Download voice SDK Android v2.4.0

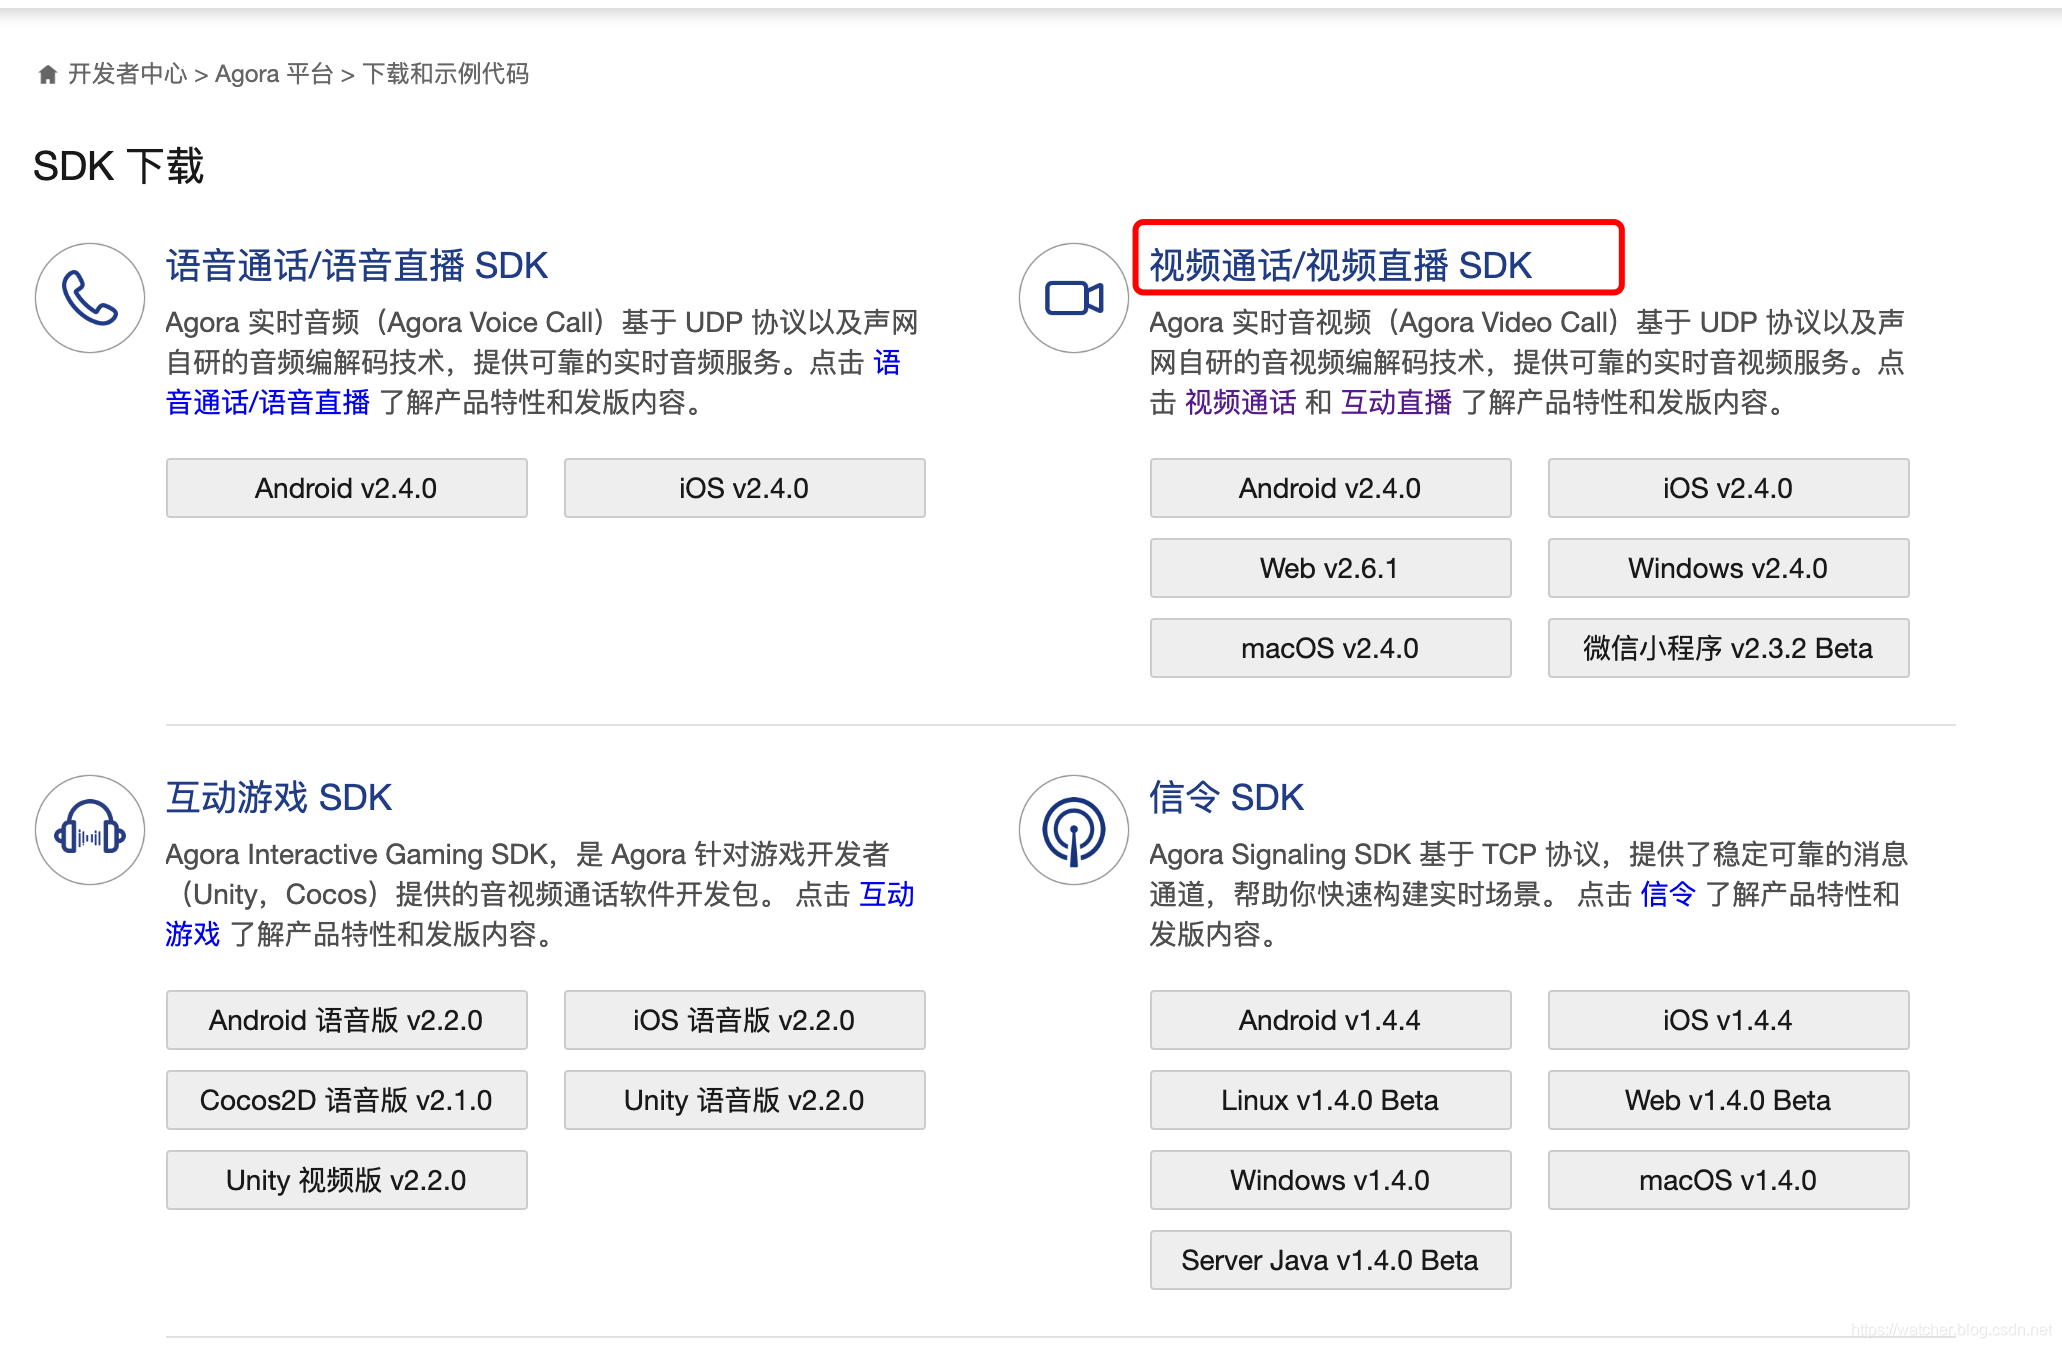point(346,488)
